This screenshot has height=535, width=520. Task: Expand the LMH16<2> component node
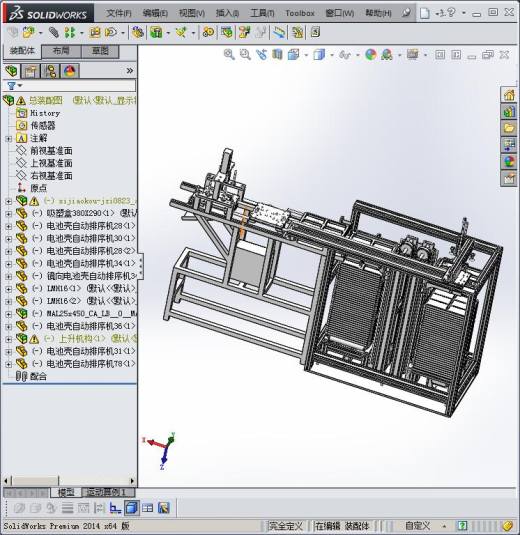tap(9, 301)
